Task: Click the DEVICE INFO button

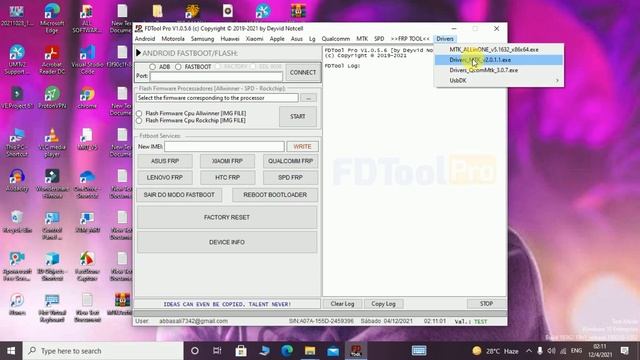Action: tap(227, 242)
